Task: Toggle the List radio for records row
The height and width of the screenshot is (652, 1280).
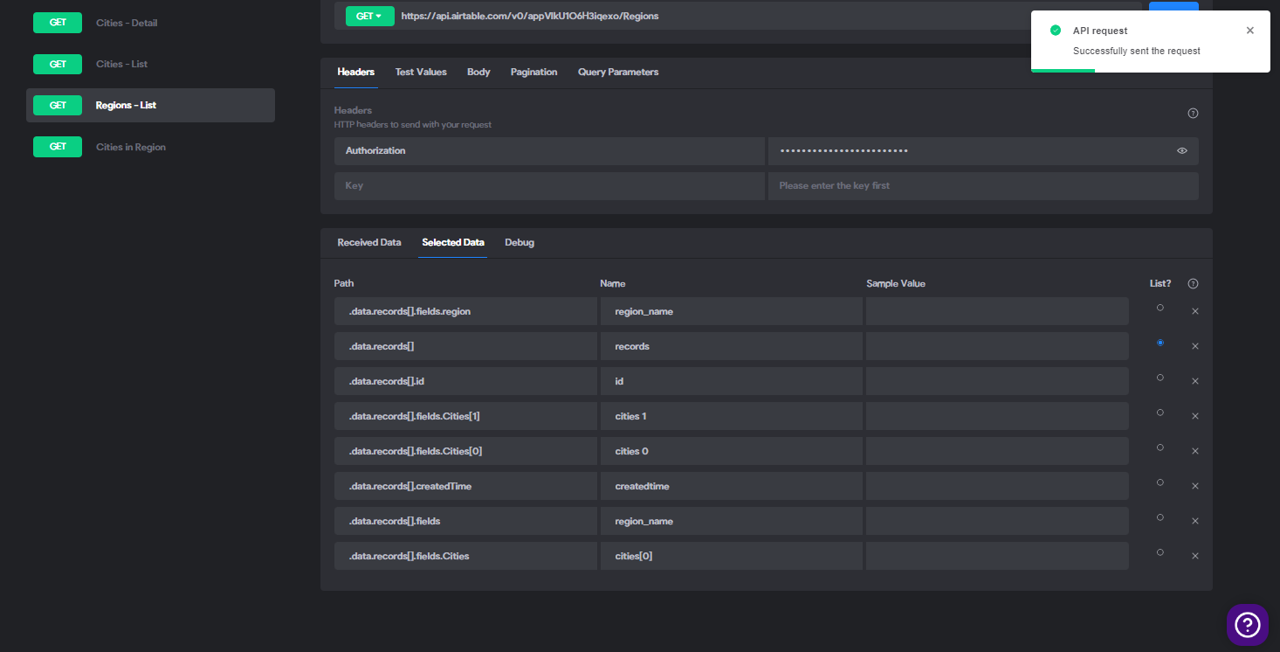Action: click(1160, 343)
